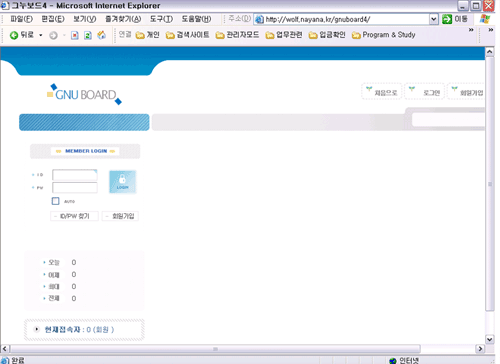The width and height of the screenshot is (500, 364).
Task: Click the horizontal scrollbar thumb
Action: [215, 349]
